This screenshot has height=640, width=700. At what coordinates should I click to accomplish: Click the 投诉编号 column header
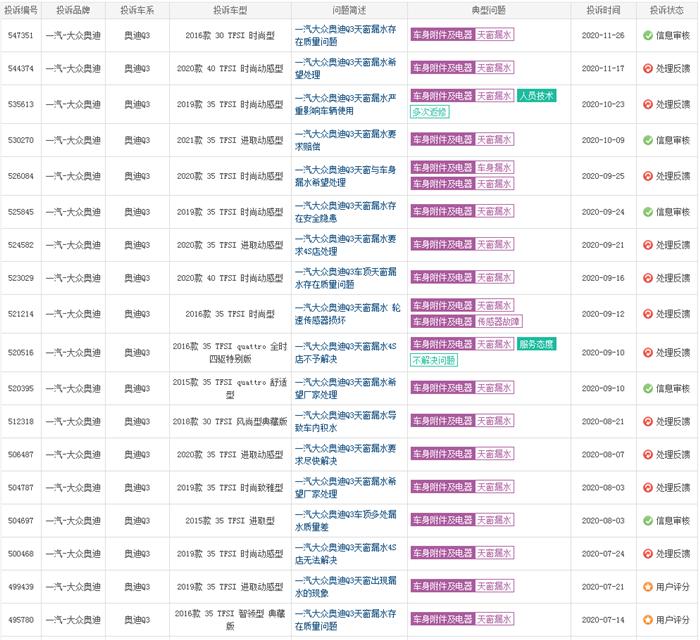[x=21, y=10]
